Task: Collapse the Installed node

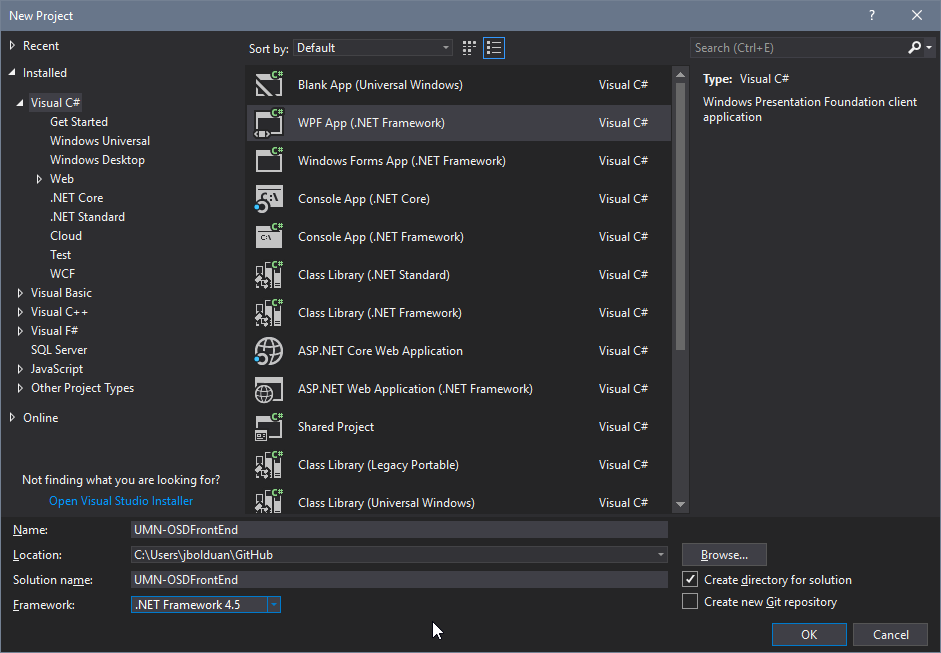Action: point(12,73)
